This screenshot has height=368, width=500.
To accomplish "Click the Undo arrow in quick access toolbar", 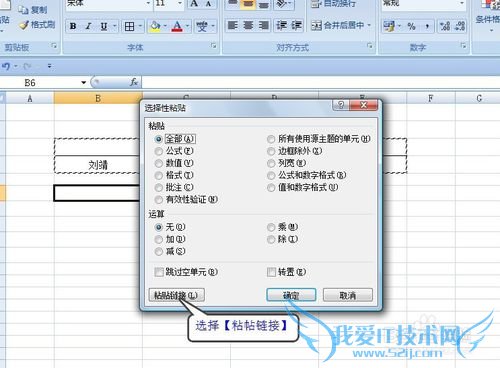I will coord(6,66).
